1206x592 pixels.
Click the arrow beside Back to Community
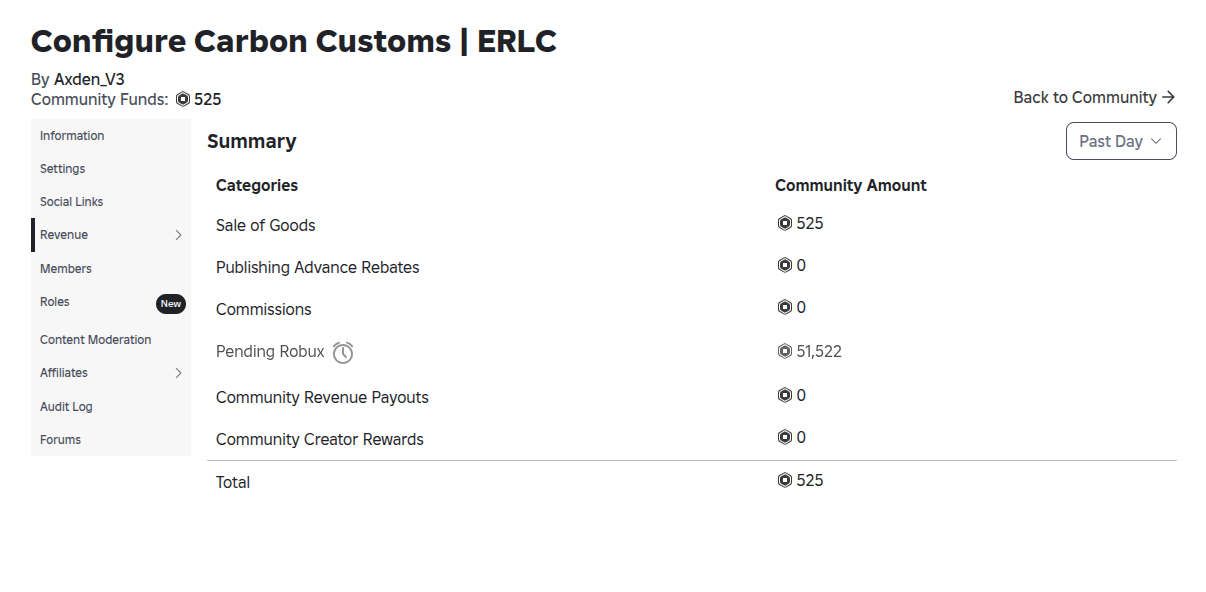[x=1168, y=97]
